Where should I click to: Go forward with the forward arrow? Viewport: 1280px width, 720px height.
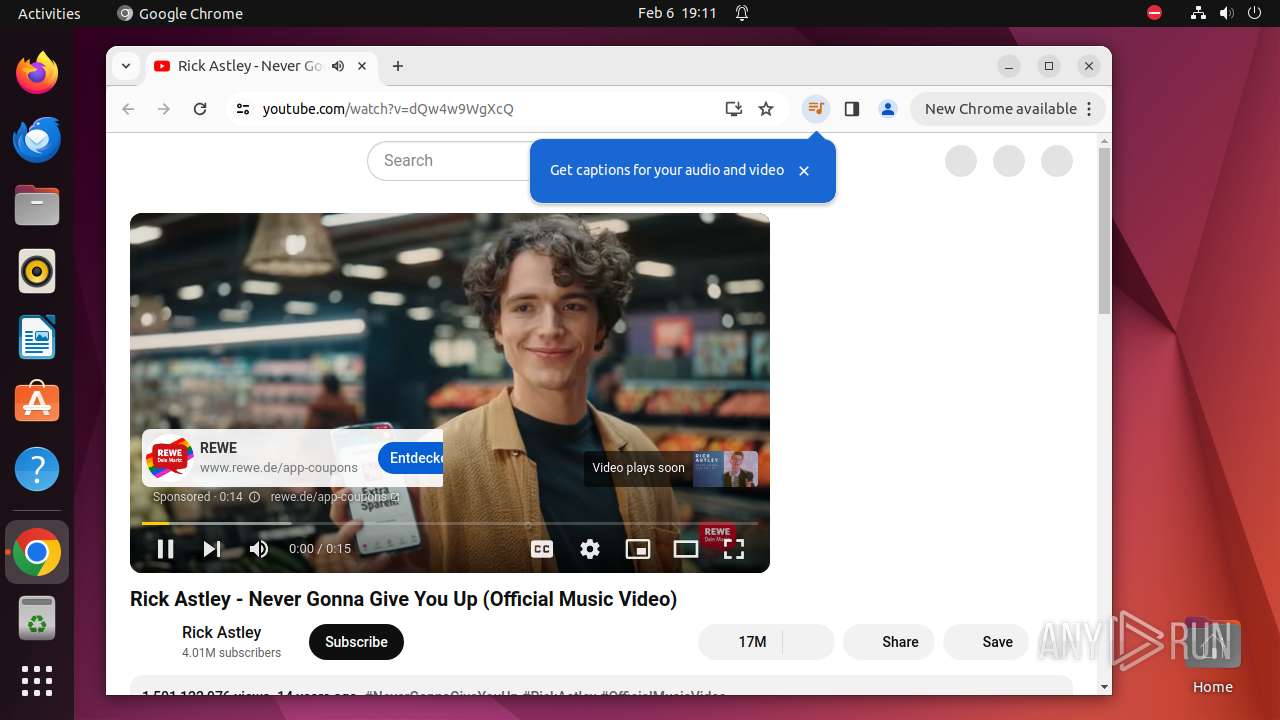tap(164, 109)
